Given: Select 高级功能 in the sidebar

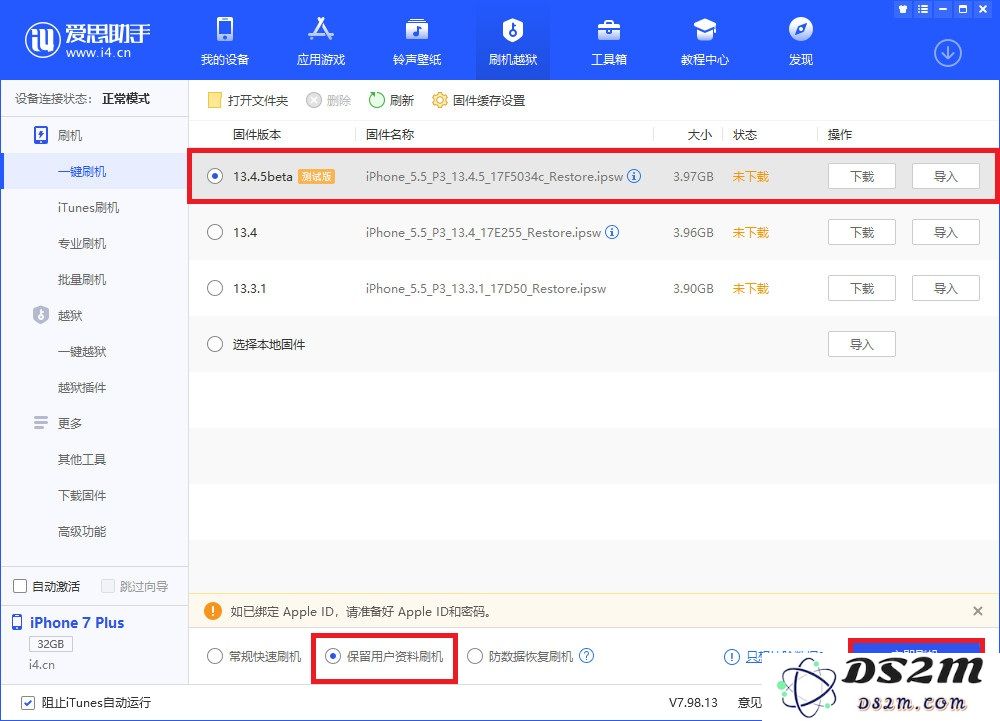Looking at the screenshot, I should pos(82,531).
